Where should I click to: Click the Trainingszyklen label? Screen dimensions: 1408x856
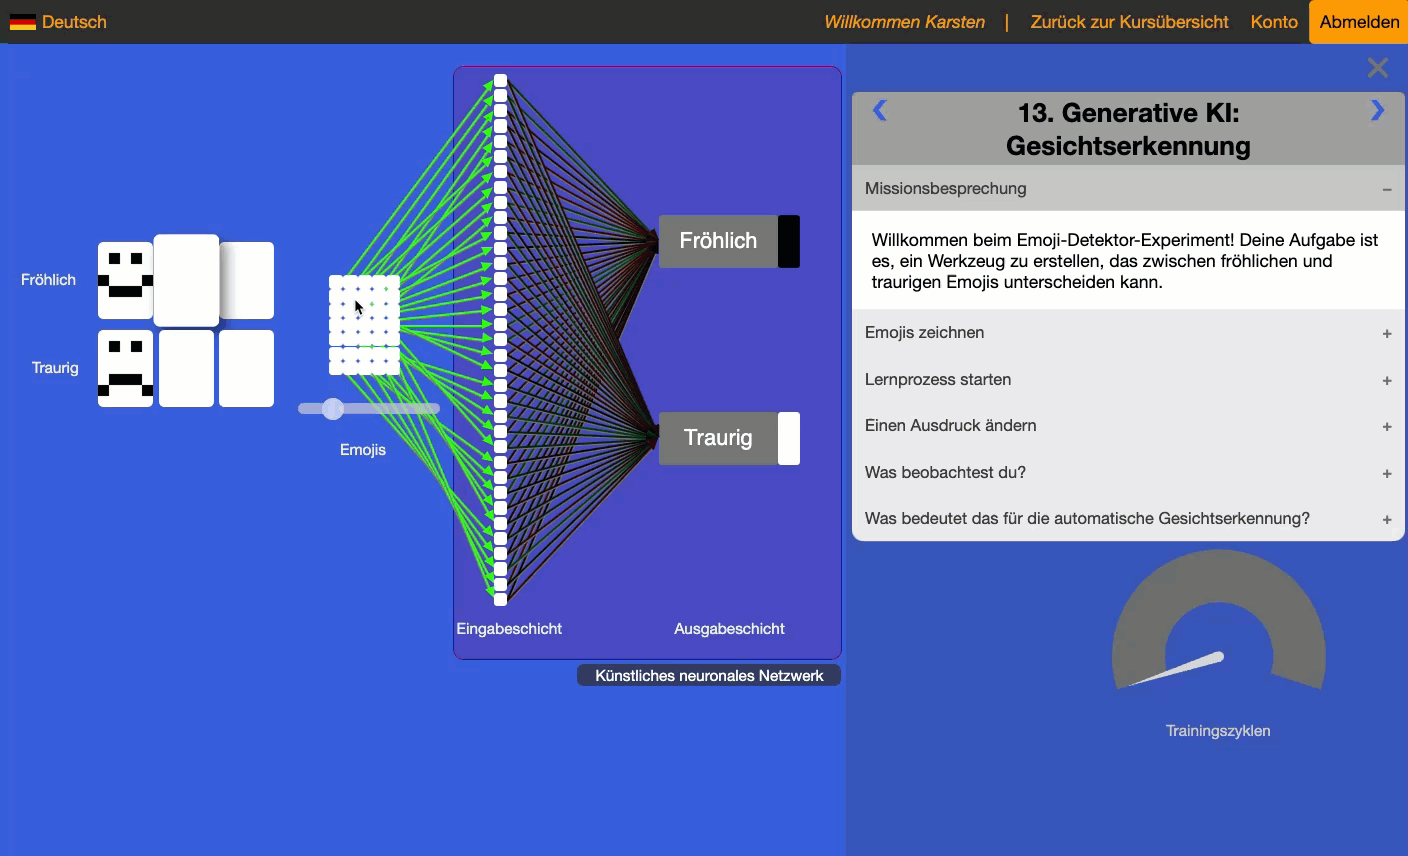pyautogui.click(x=1218, y=731)
